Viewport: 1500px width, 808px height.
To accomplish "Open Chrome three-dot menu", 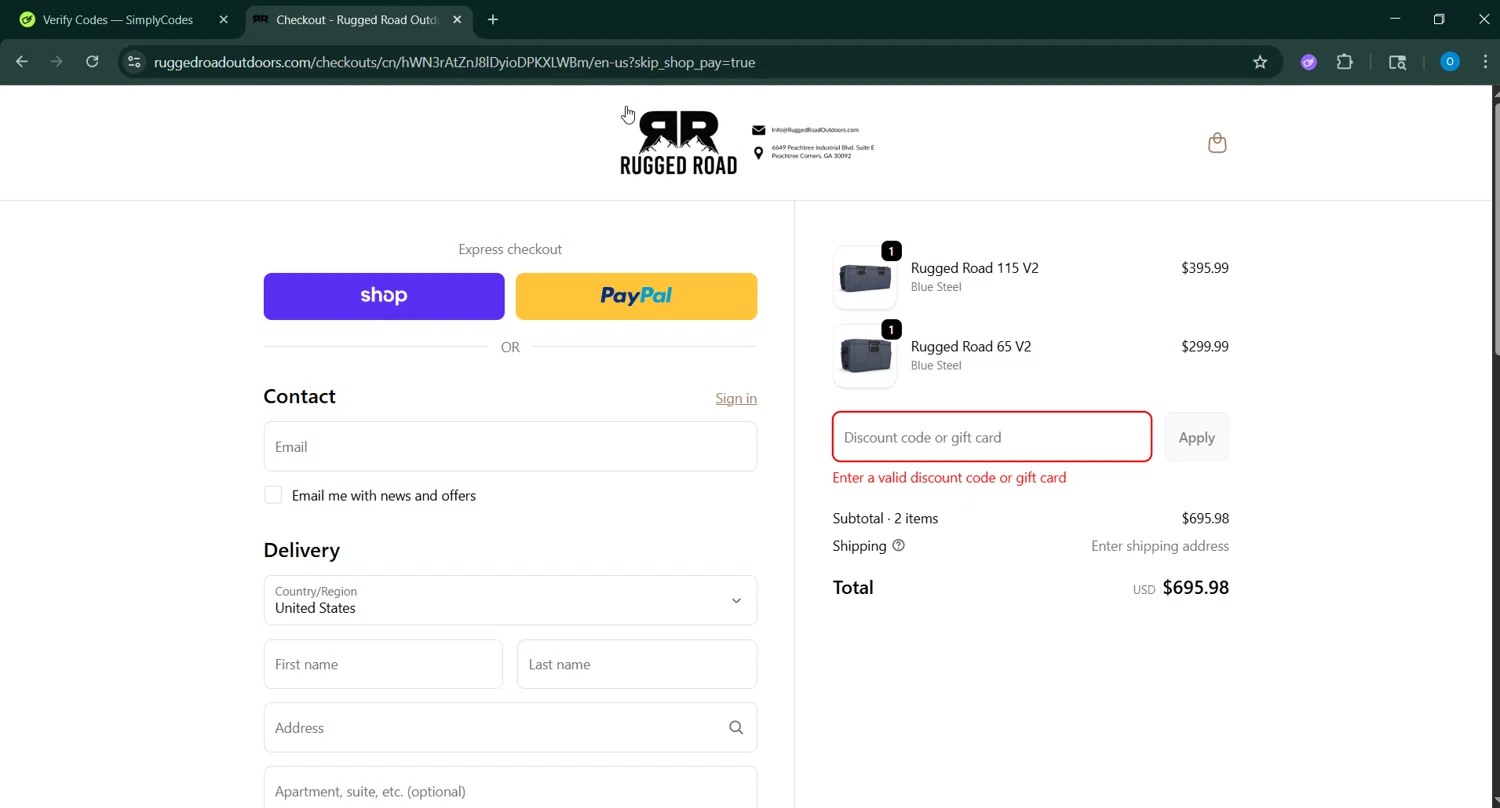I will (x=1485, y=62).
